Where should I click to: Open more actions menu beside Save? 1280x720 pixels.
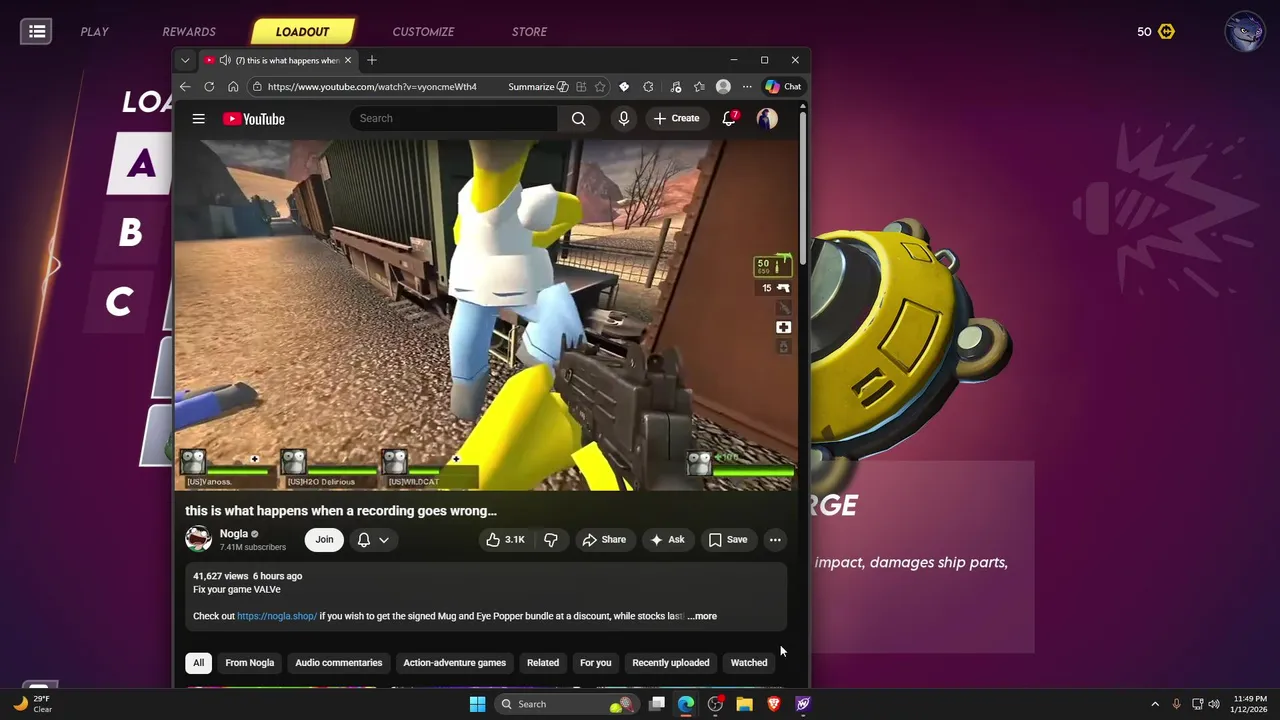[x=775, y=540]
